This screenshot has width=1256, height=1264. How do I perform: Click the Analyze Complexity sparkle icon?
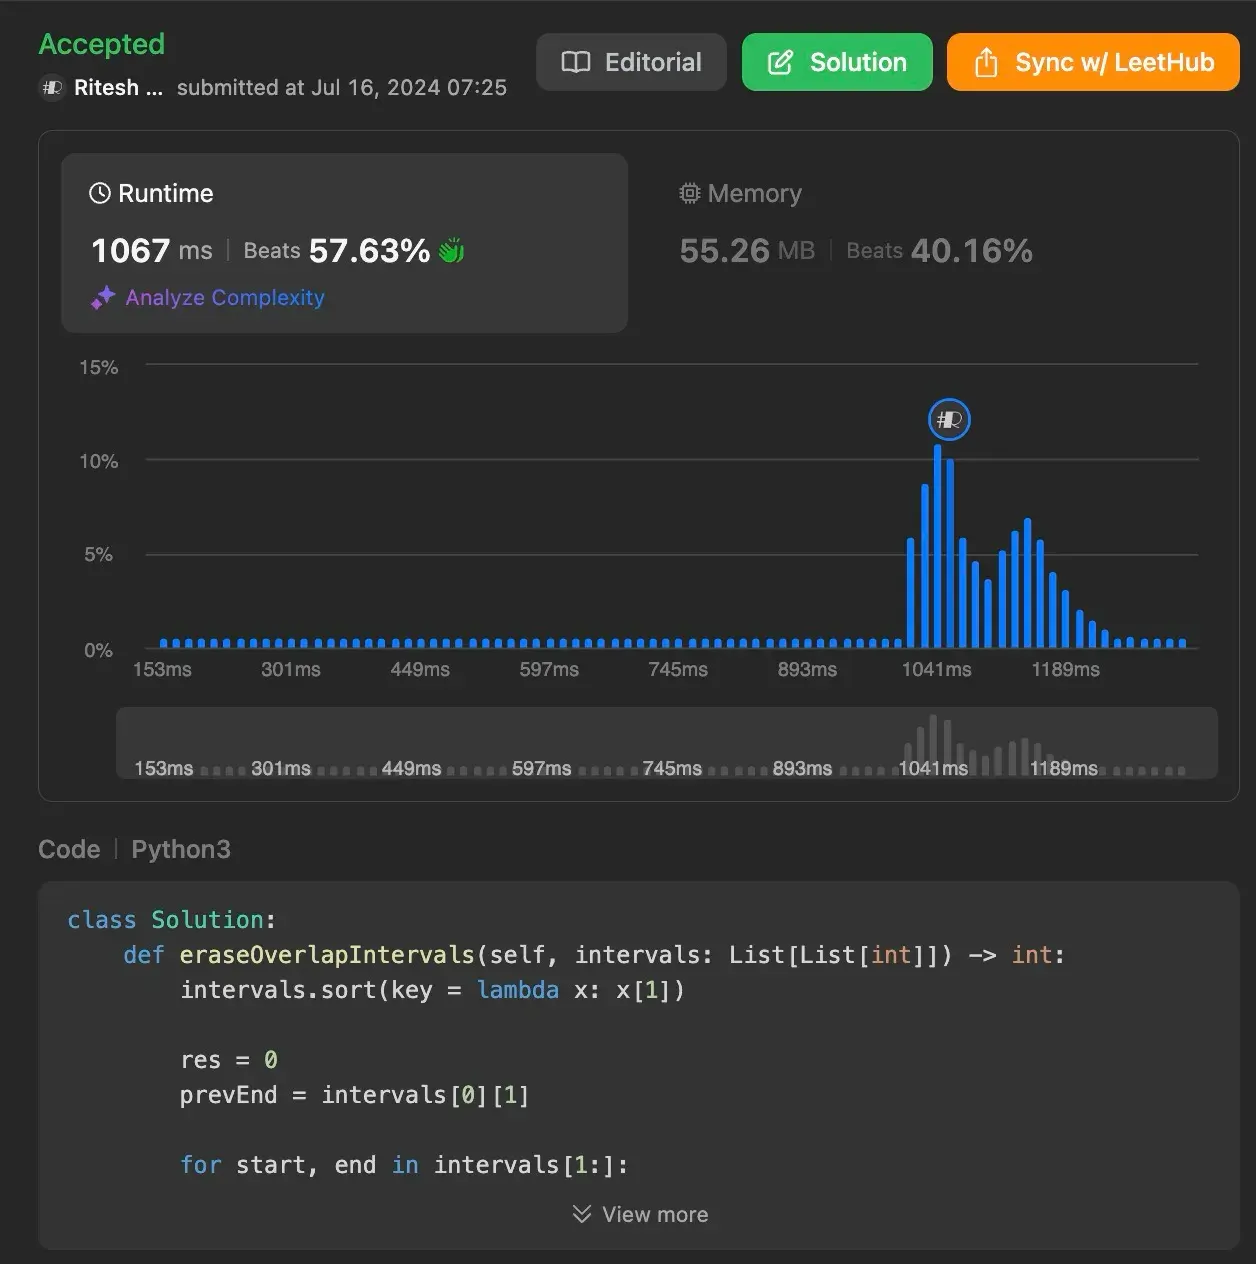(x=103, y=298)
